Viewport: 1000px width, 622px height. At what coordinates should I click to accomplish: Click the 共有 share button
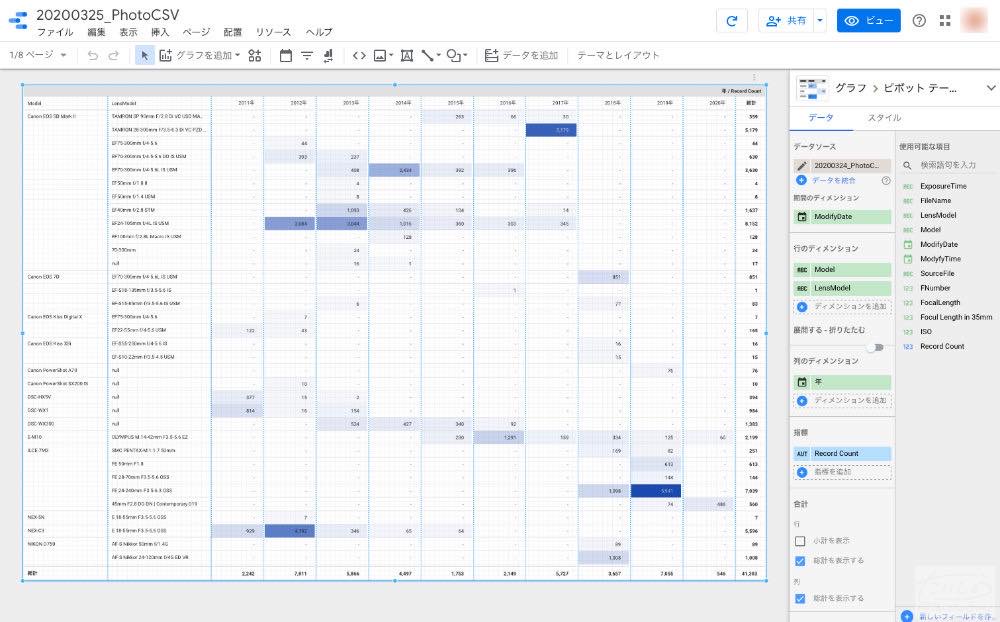pyautogui.click(x=786, y=20)
